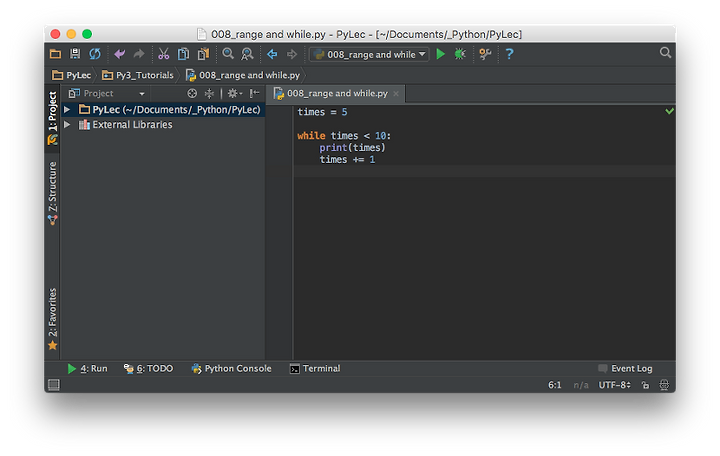Screen dimensions: 720x456
Task: Toggle the 1: Project side tab
Action: 53,118
